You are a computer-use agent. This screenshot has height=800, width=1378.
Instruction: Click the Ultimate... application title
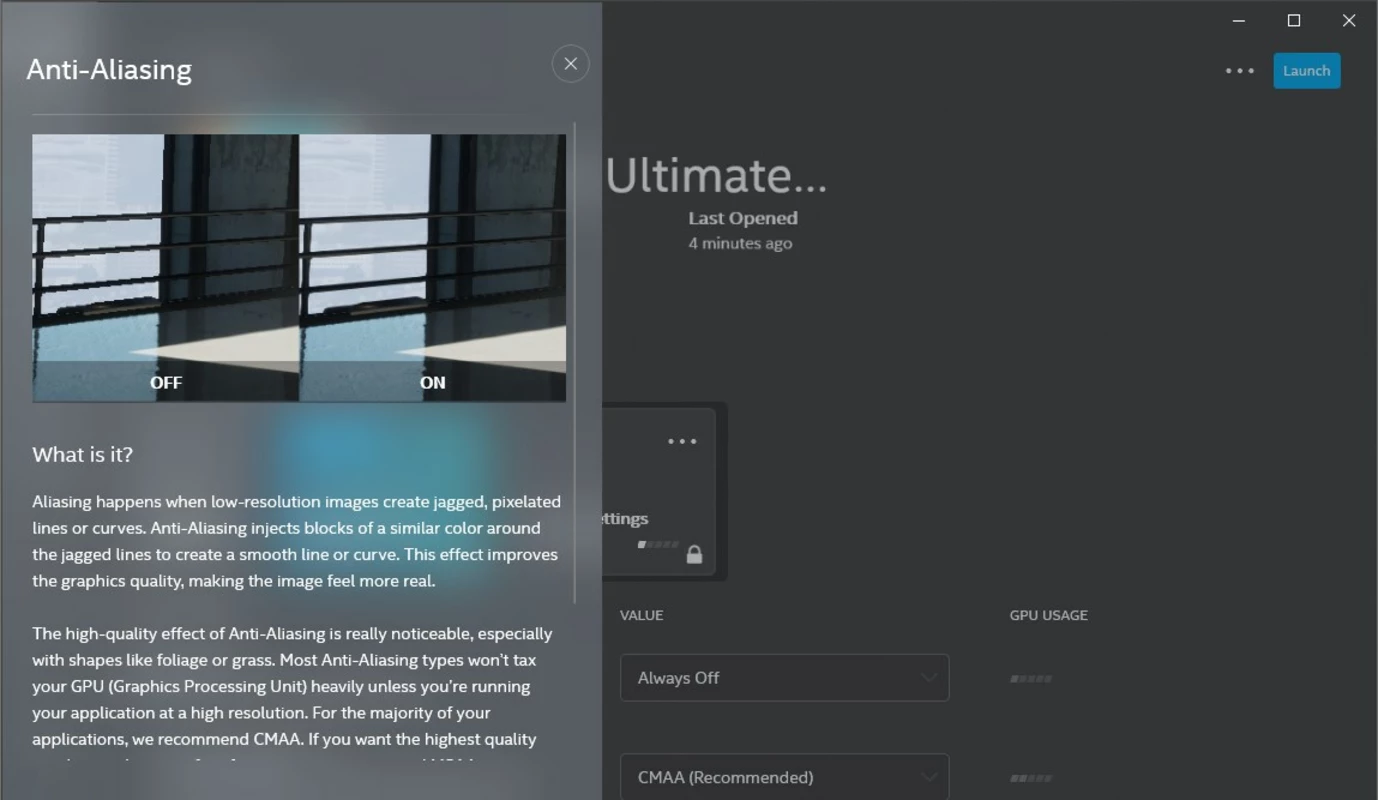716,175
